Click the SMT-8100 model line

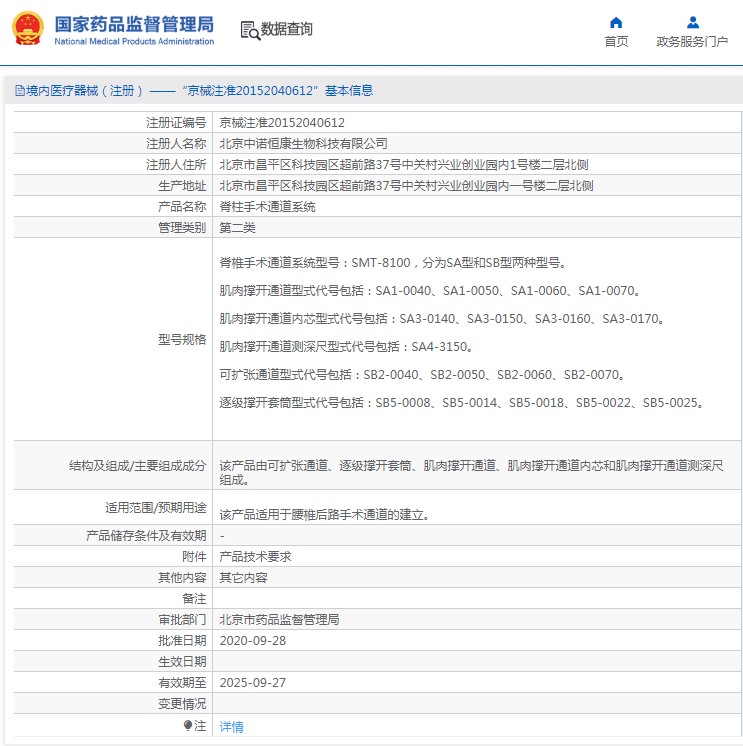click(x=393, y=263)
